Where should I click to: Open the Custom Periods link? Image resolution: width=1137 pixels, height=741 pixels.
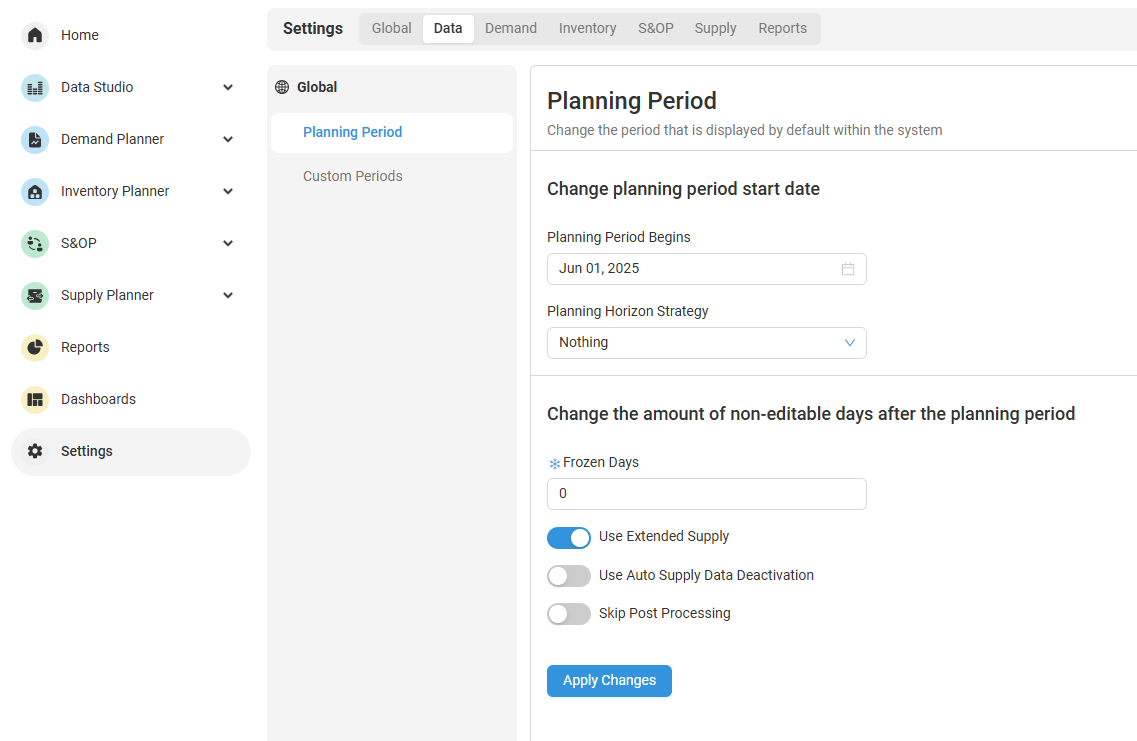[x=353, y=176]
